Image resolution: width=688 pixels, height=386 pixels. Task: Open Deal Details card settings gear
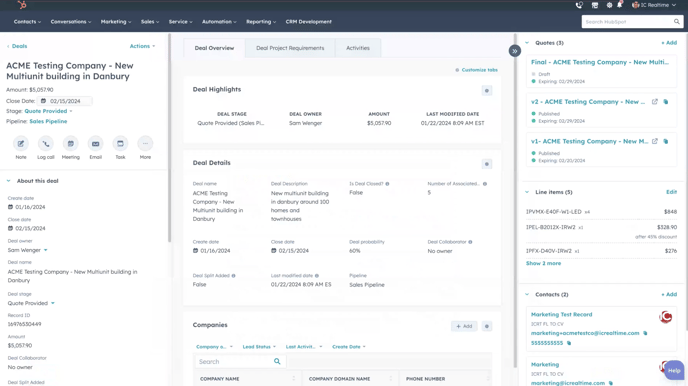[487, 164]
